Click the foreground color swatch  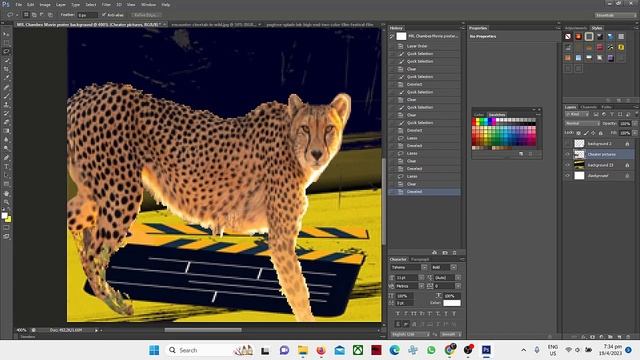4,216
